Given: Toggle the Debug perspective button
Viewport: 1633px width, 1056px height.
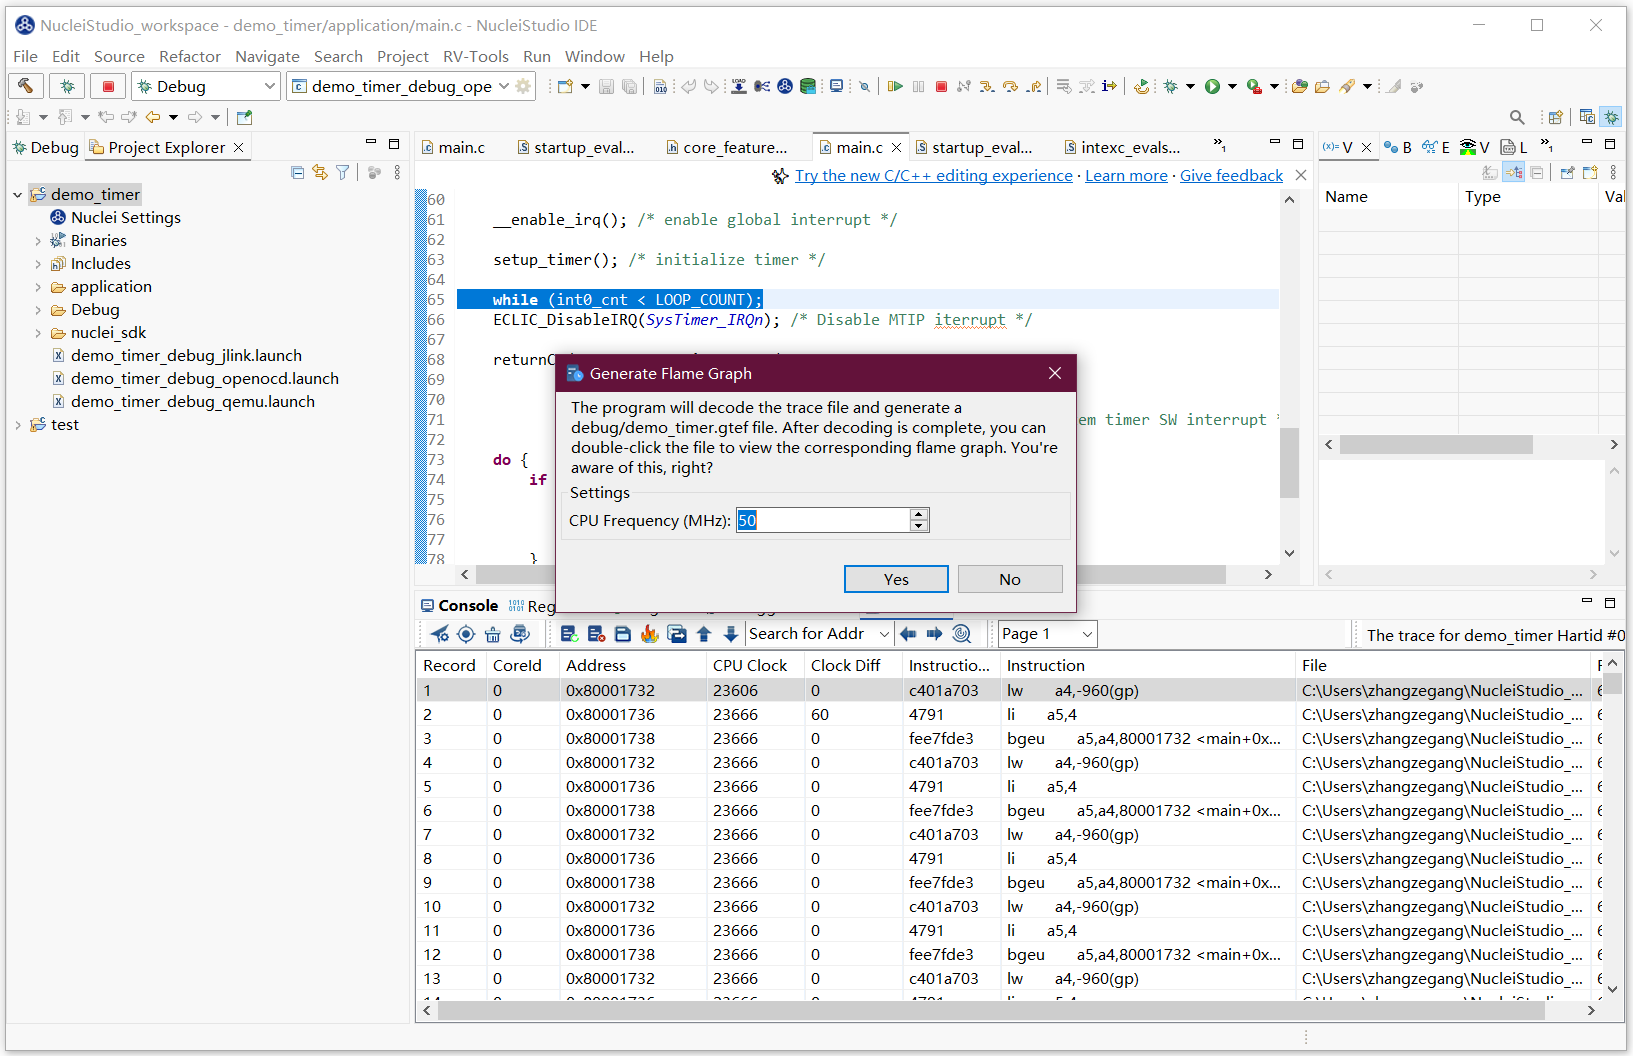Looking at the screenshot, I should click(1611, 117).
